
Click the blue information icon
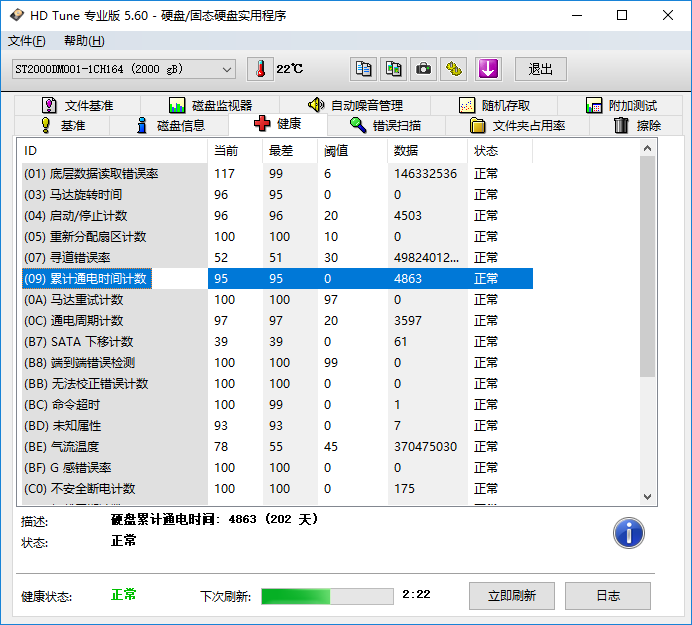[x=628, y=533]
